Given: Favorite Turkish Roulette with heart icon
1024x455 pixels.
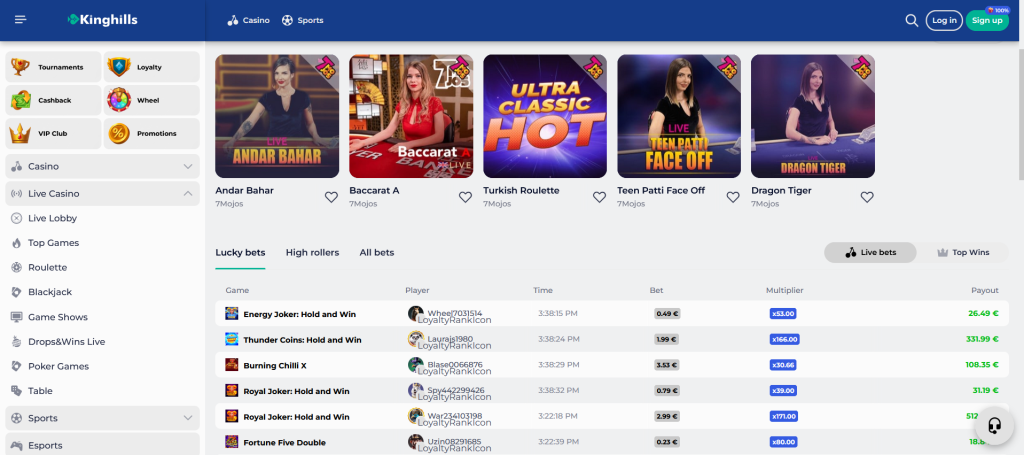Looking at the screenshot, I should click(x=600, y=197).
